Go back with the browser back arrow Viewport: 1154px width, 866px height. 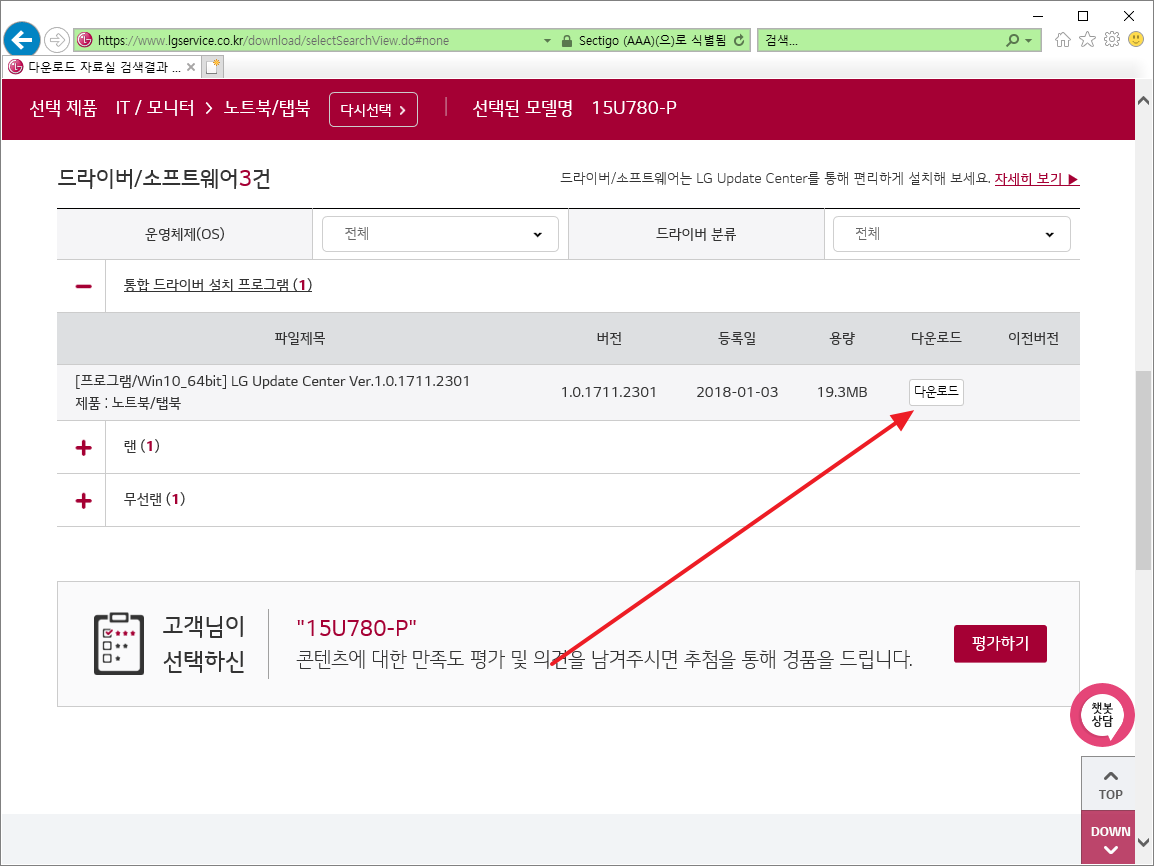click(x=22, y=39)
